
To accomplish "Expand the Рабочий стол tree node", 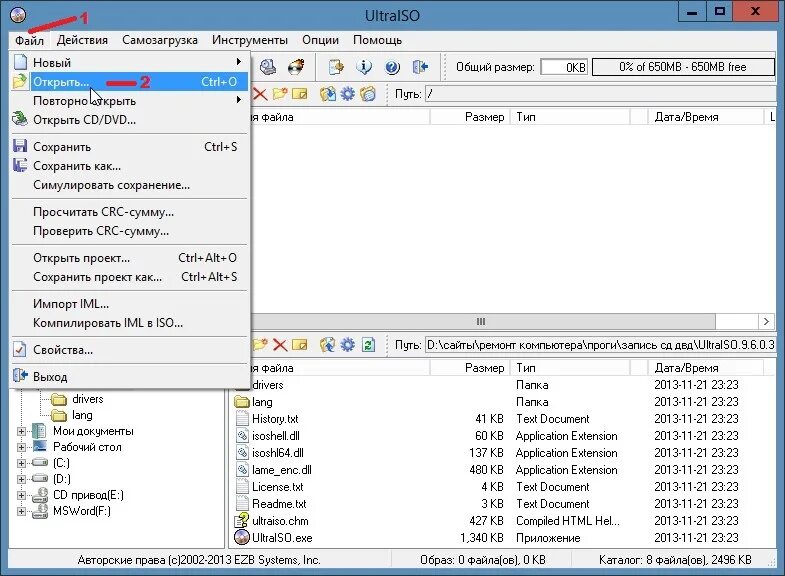I will pyautogui.click(x=22, y=447).
